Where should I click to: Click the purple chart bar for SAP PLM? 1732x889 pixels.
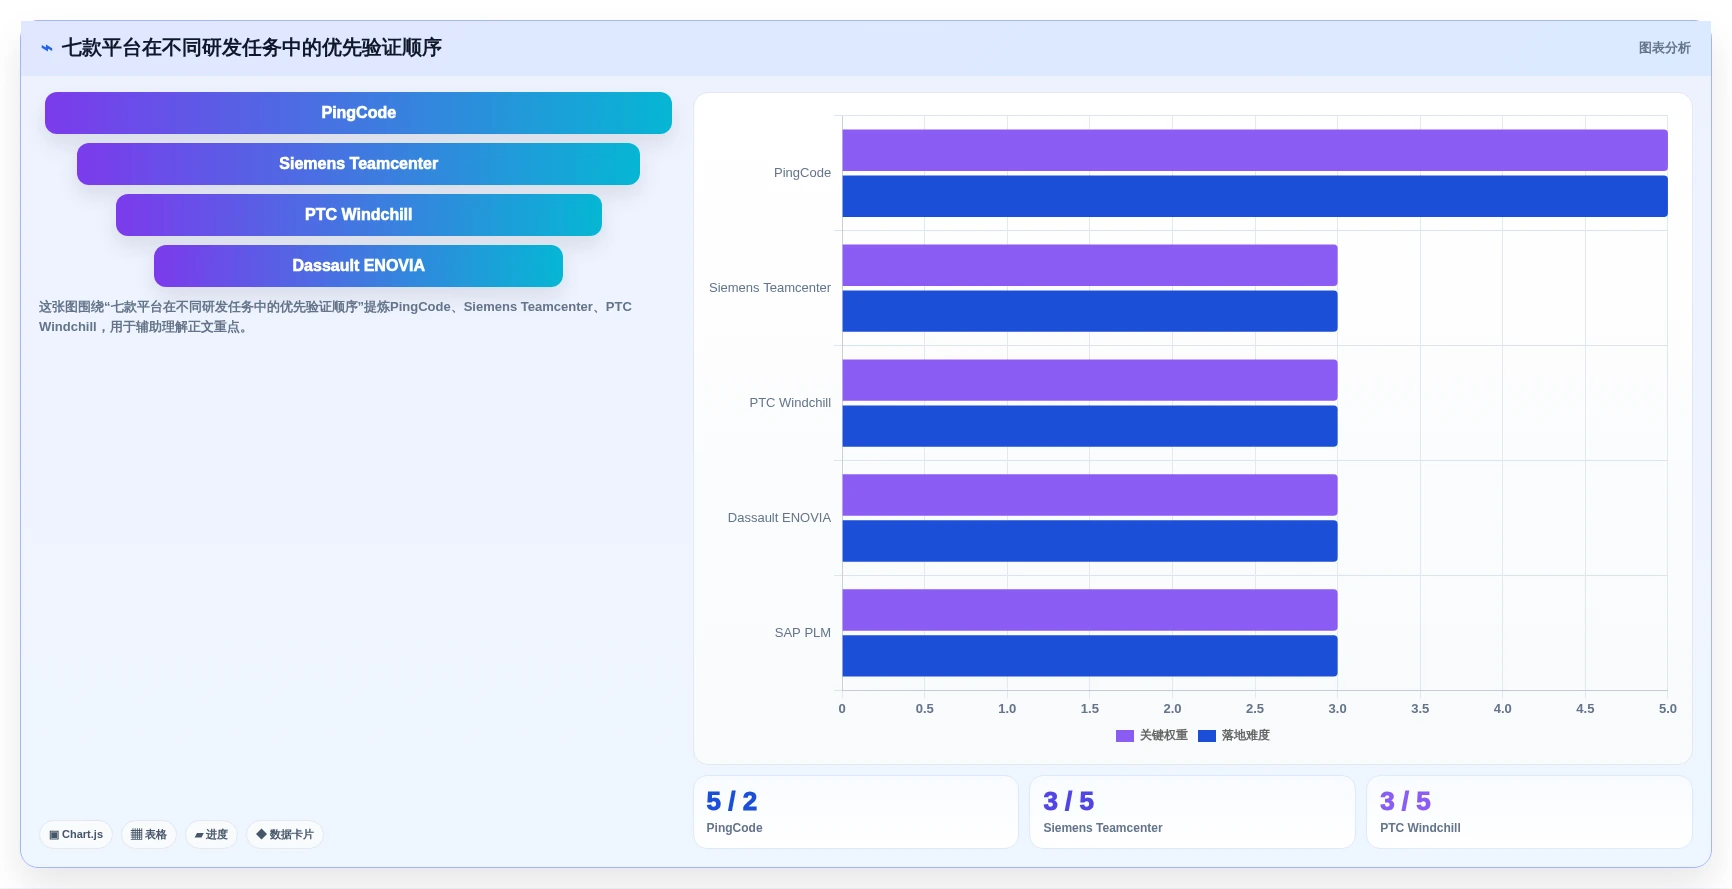1090,610
